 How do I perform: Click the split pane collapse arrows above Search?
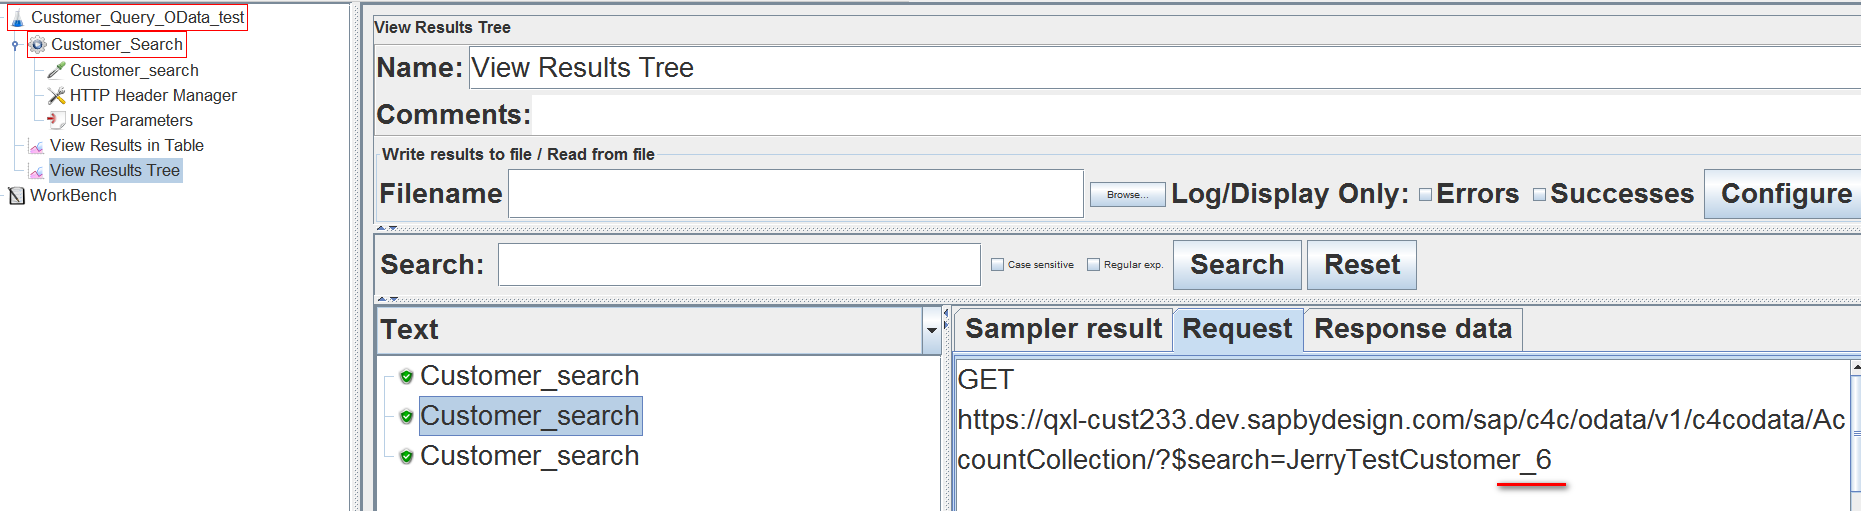tap(387, 228)
